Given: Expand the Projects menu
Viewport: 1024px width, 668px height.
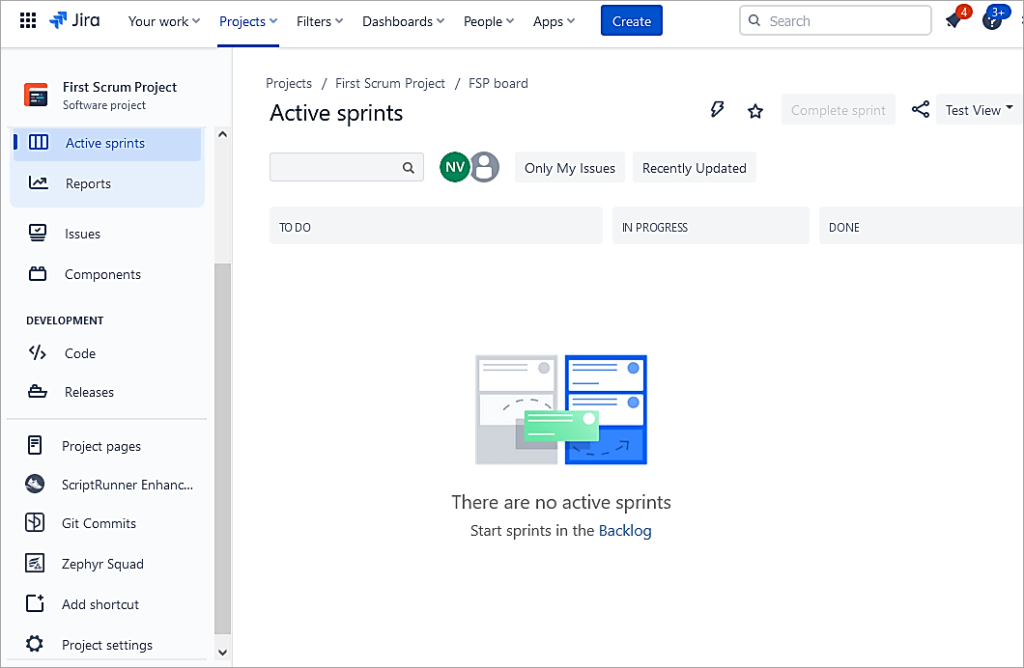Looking at the screenshot, I should pos(247,20).
